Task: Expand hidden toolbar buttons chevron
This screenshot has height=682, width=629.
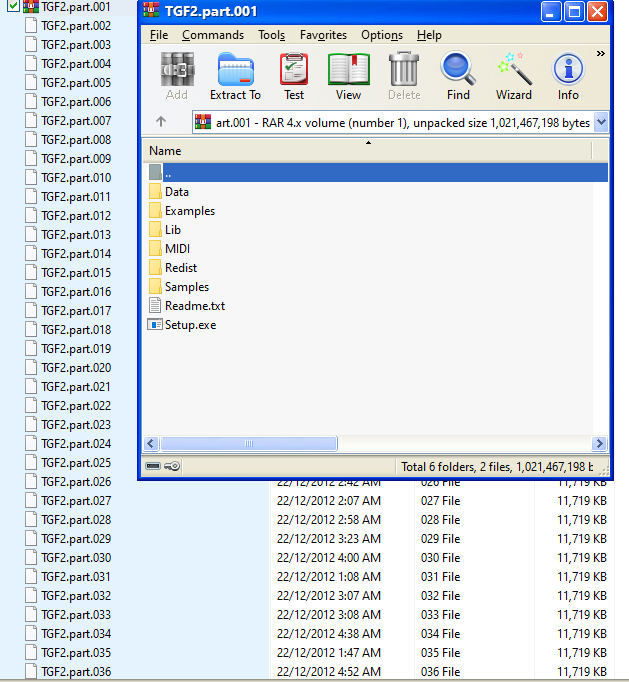Action: 600,54
